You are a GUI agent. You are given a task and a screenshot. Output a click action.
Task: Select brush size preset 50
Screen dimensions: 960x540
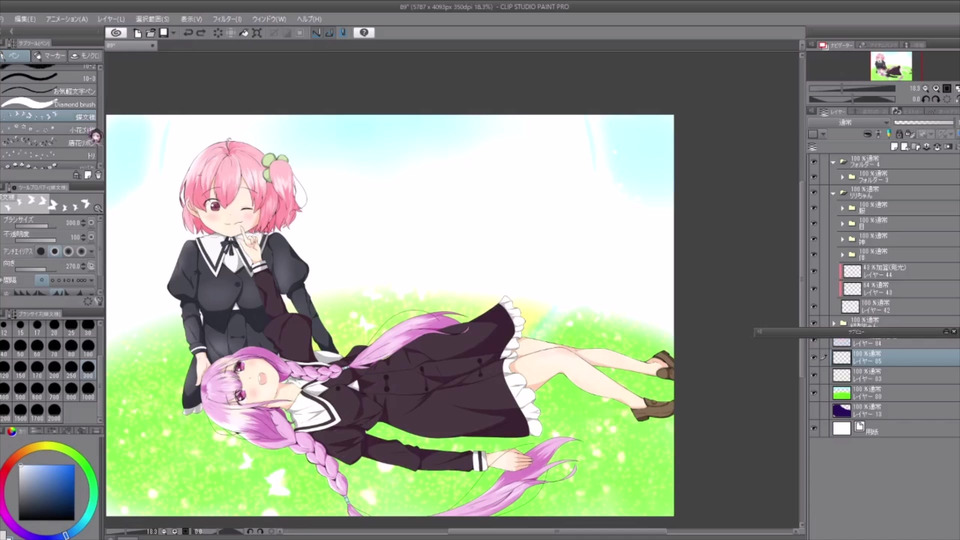pos(20,348)
